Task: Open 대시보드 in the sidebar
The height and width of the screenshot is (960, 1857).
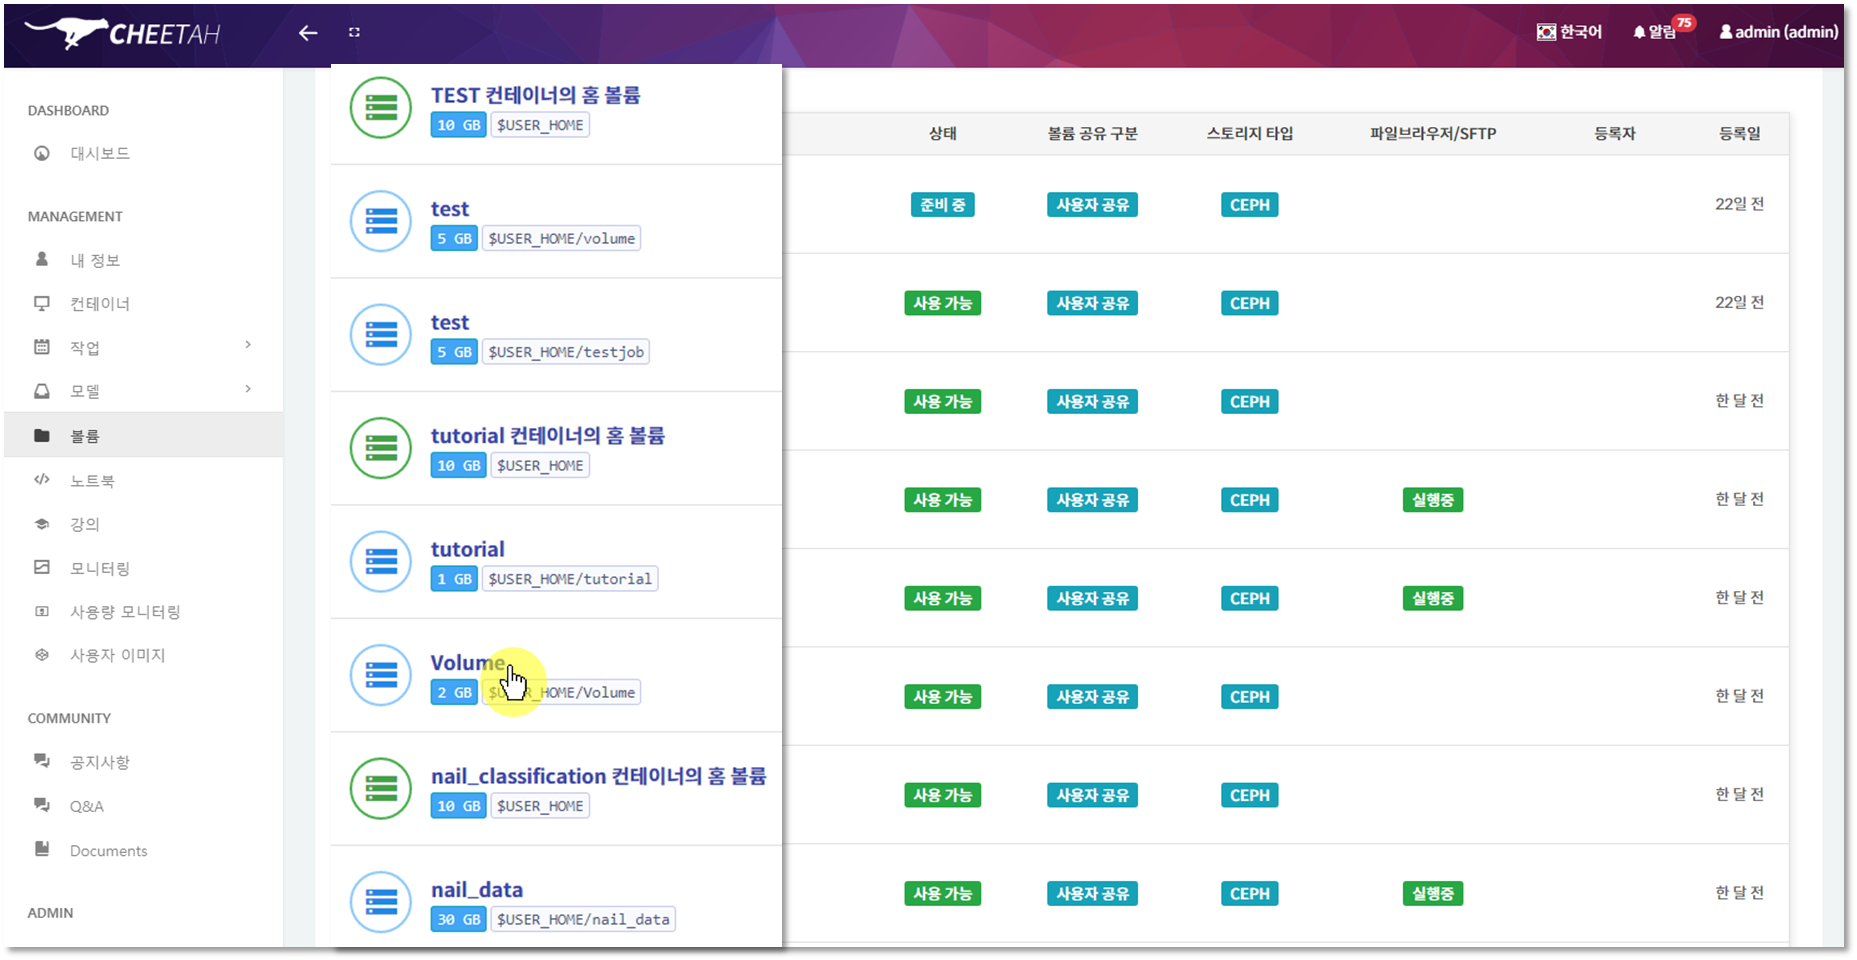Action: [100, 153]
